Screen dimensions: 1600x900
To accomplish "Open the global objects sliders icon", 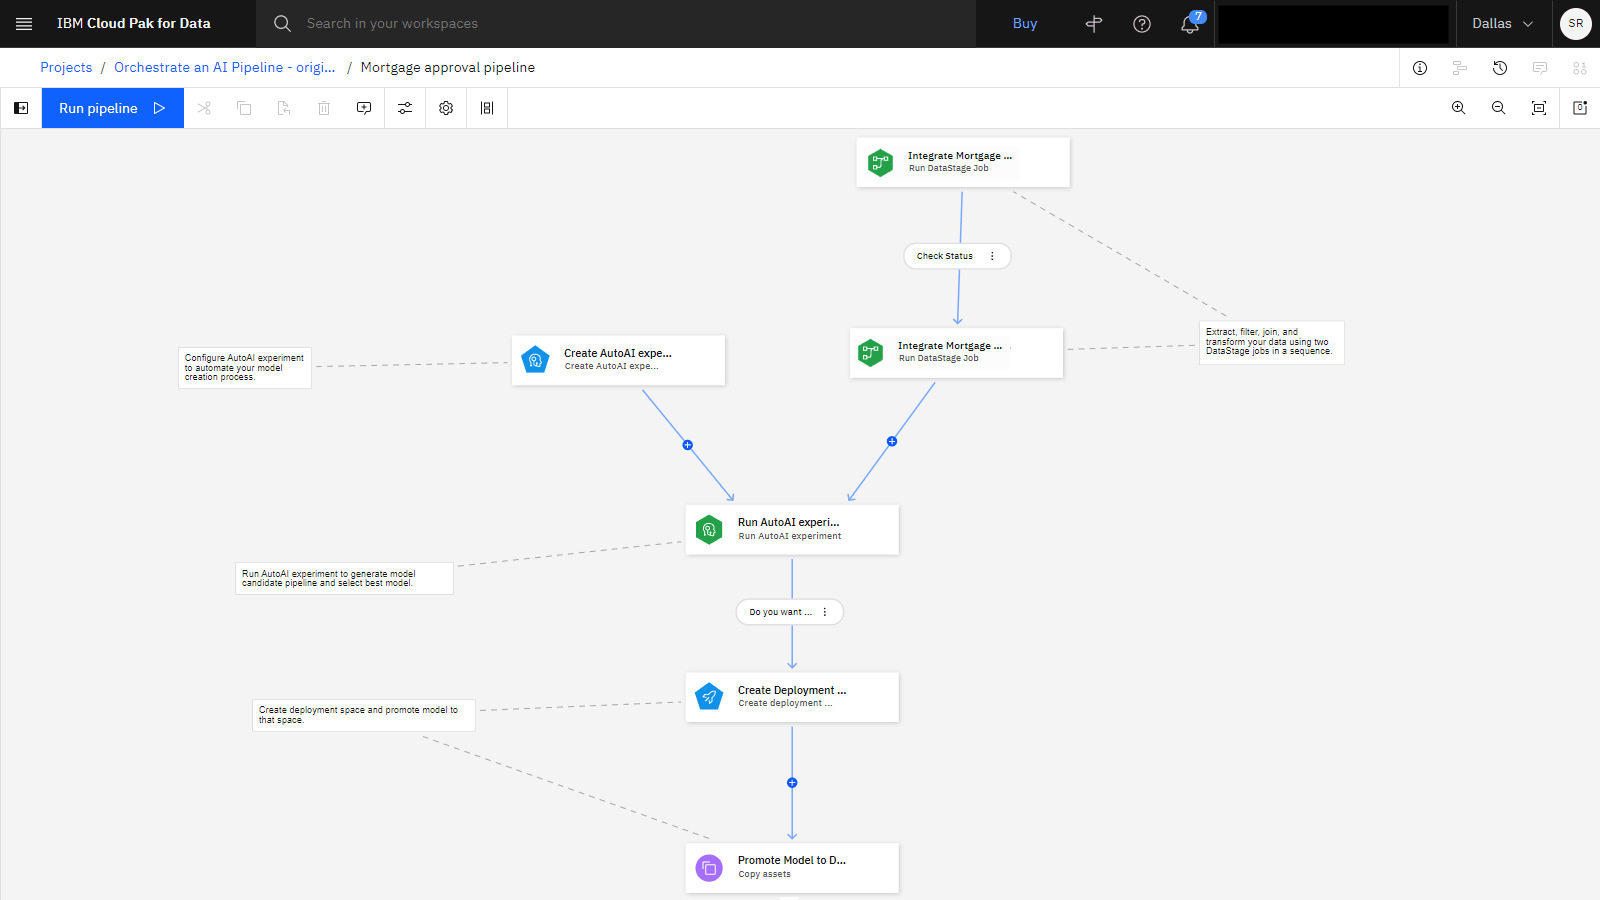I will click(x=405, y=108).
